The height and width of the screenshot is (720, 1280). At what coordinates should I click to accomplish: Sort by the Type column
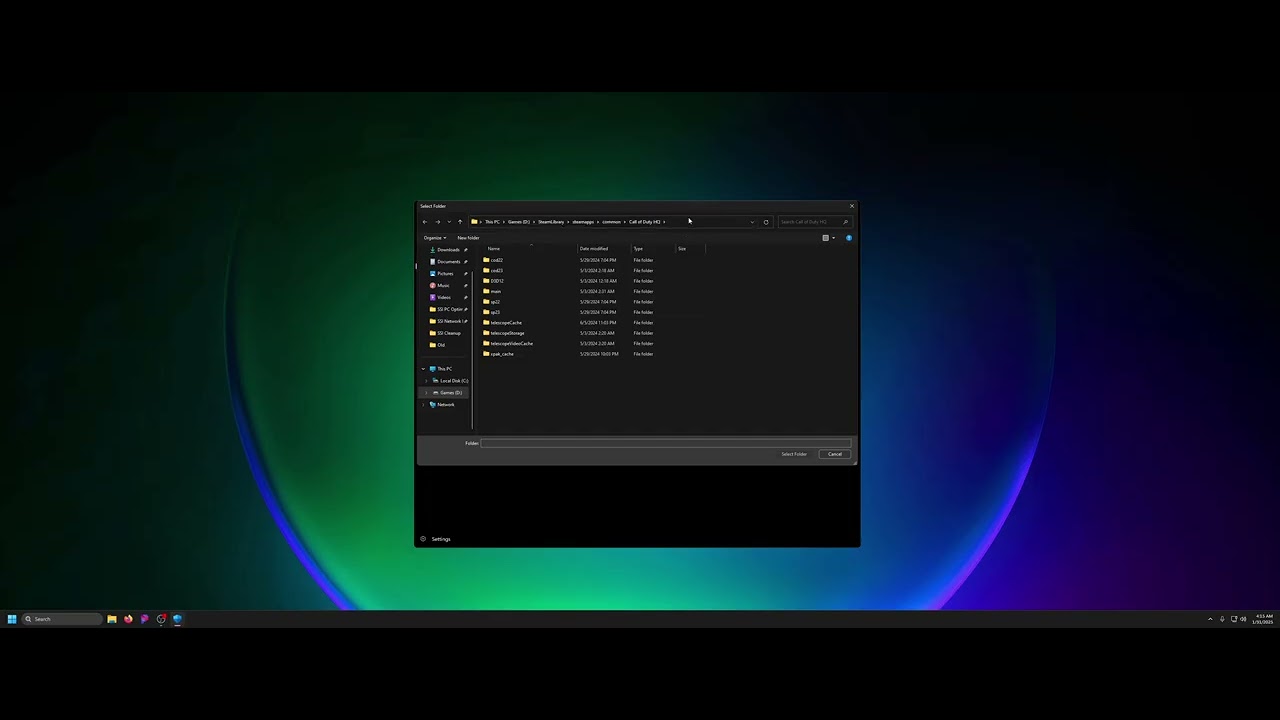(638, 249)
